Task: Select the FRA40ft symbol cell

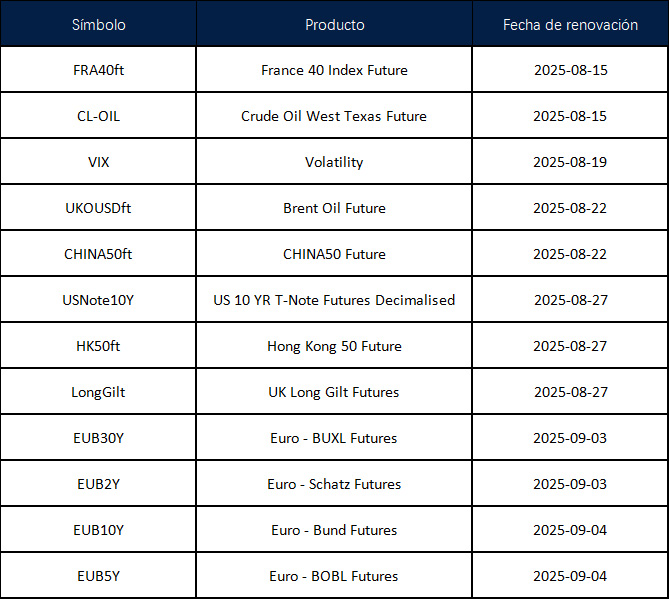Action: pyautogui.click(x=98, y=70)
